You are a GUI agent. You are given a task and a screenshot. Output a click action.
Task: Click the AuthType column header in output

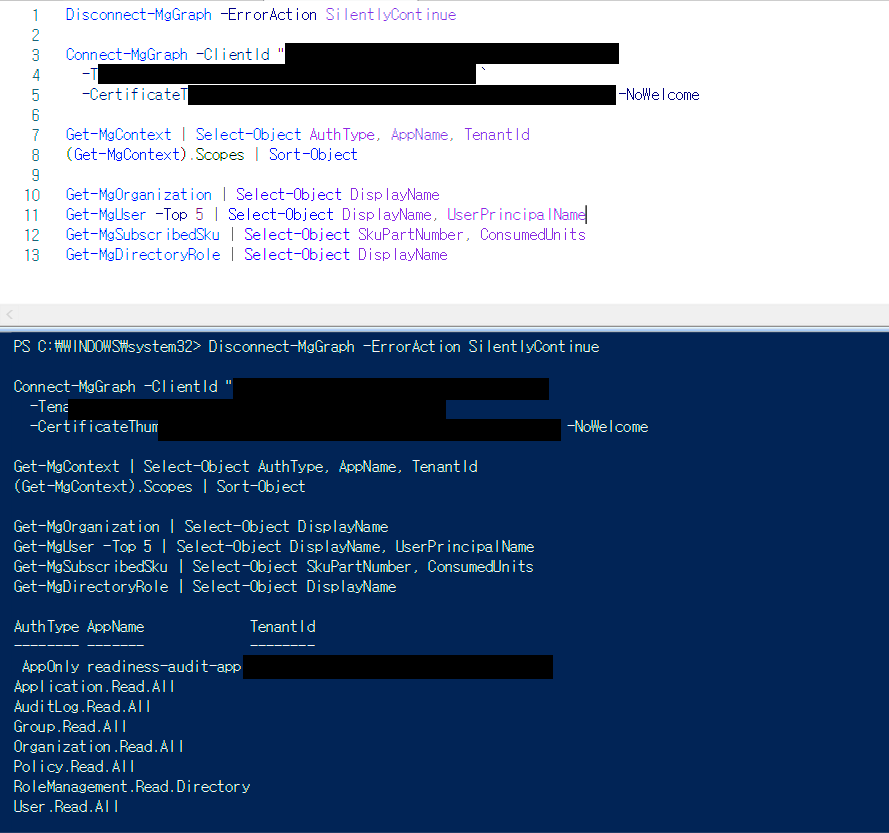[x=46, y=627]
